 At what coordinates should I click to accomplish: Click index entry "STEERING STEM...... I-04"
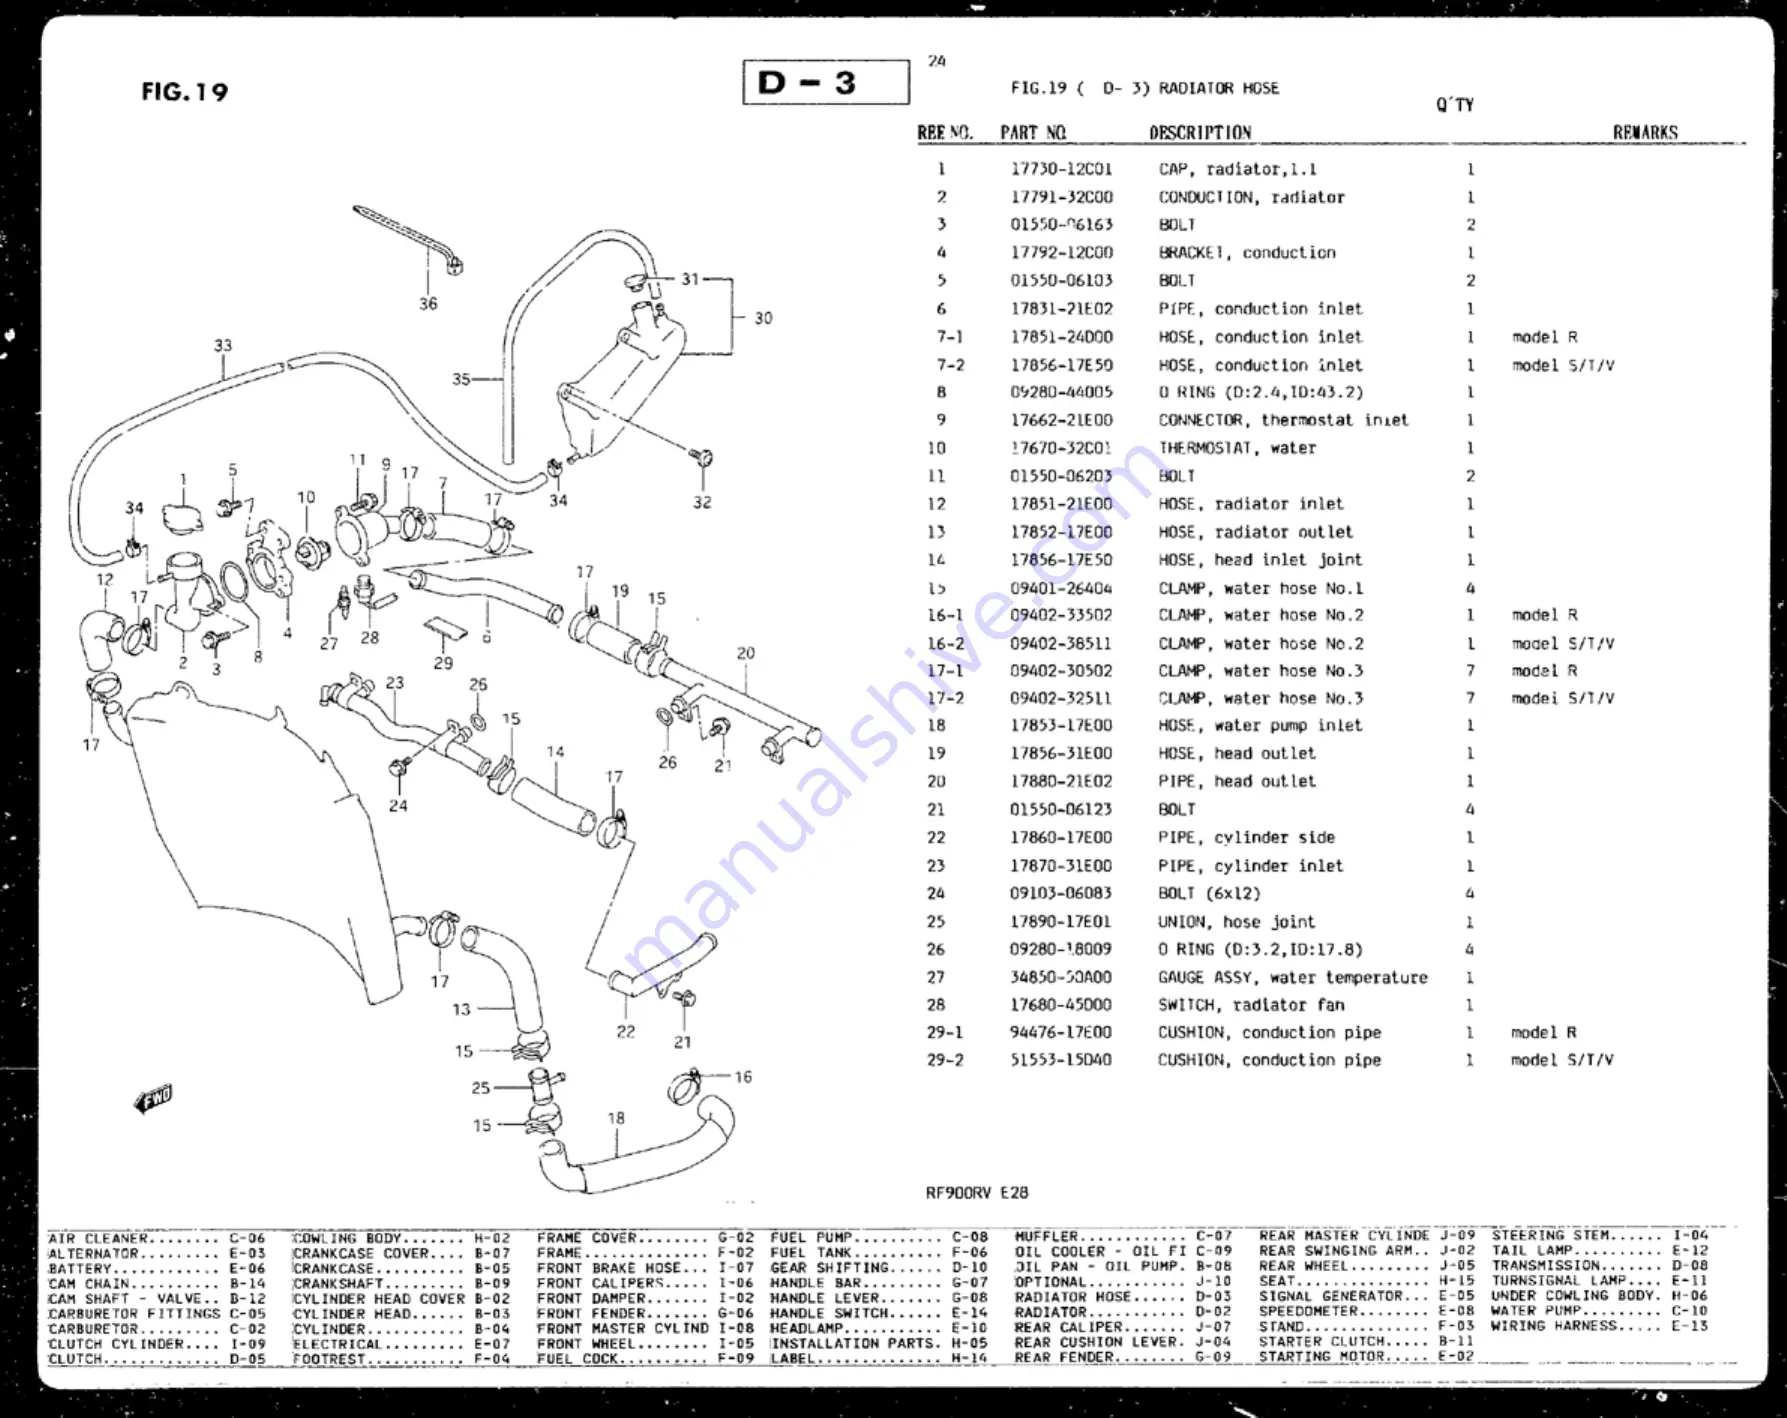pyautogui.click(x=1600, y=1235)
